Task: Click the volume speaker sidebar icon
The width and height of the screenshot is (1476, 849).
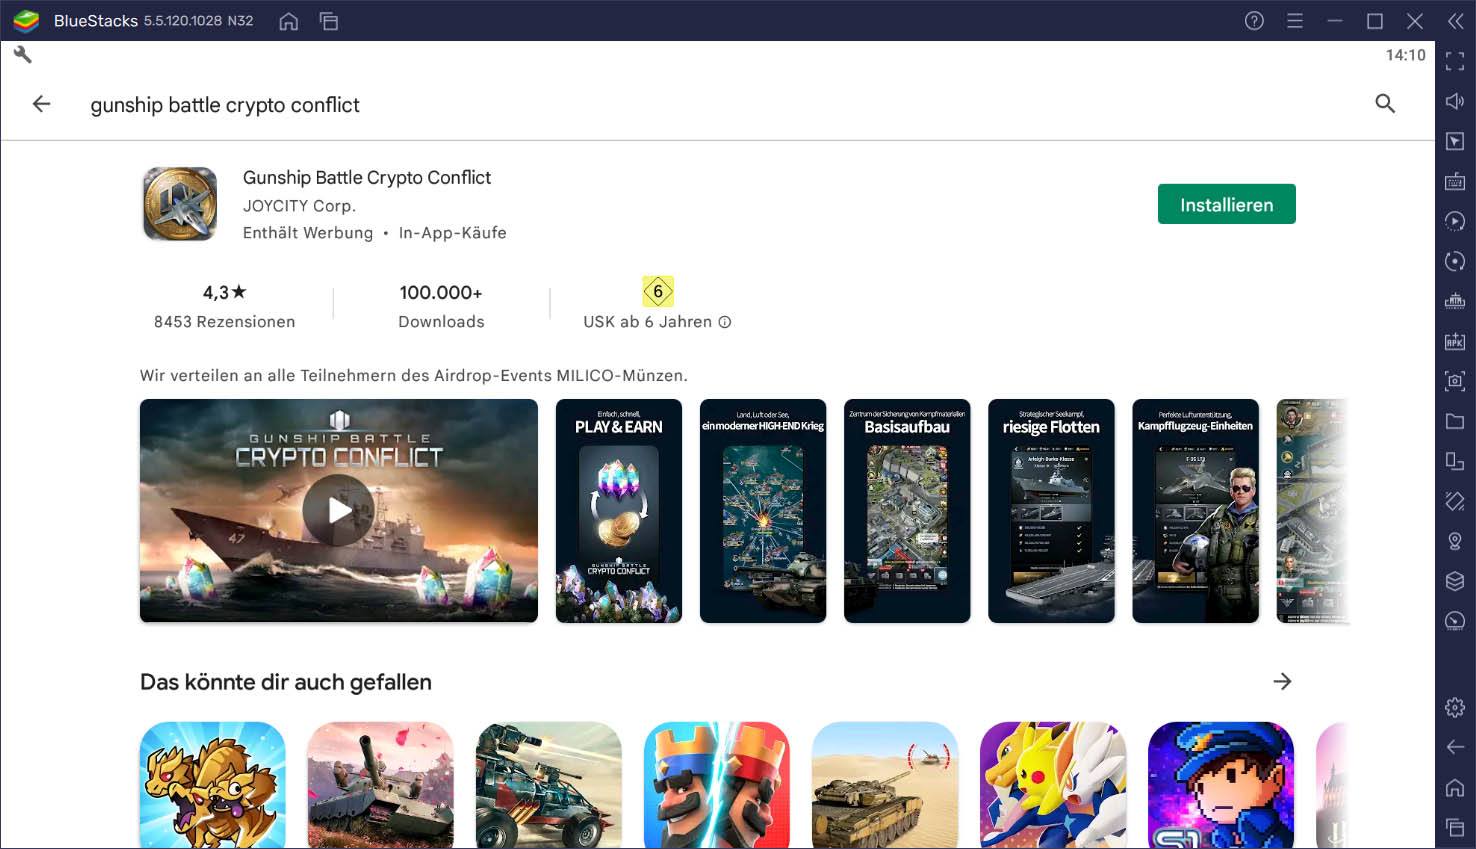Action: point(1455,101)
